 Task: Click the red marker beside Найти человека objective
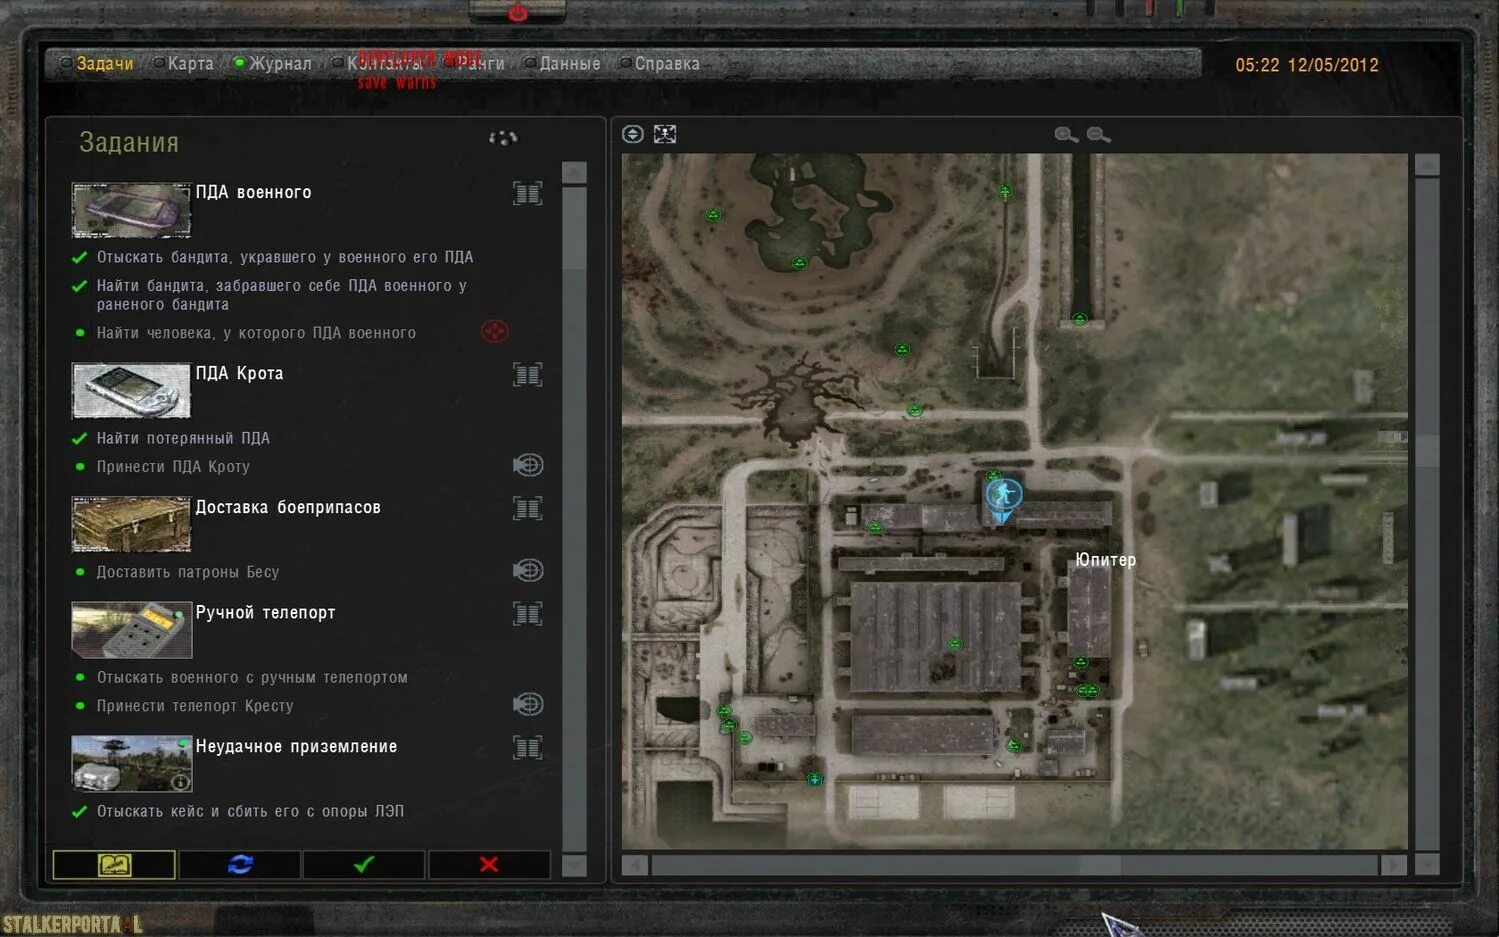[494, 331]
